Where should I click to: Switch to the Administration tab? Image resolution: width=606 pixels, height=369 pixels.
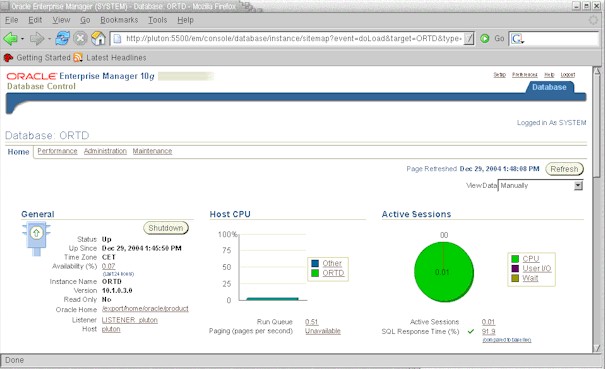(105, 151)
